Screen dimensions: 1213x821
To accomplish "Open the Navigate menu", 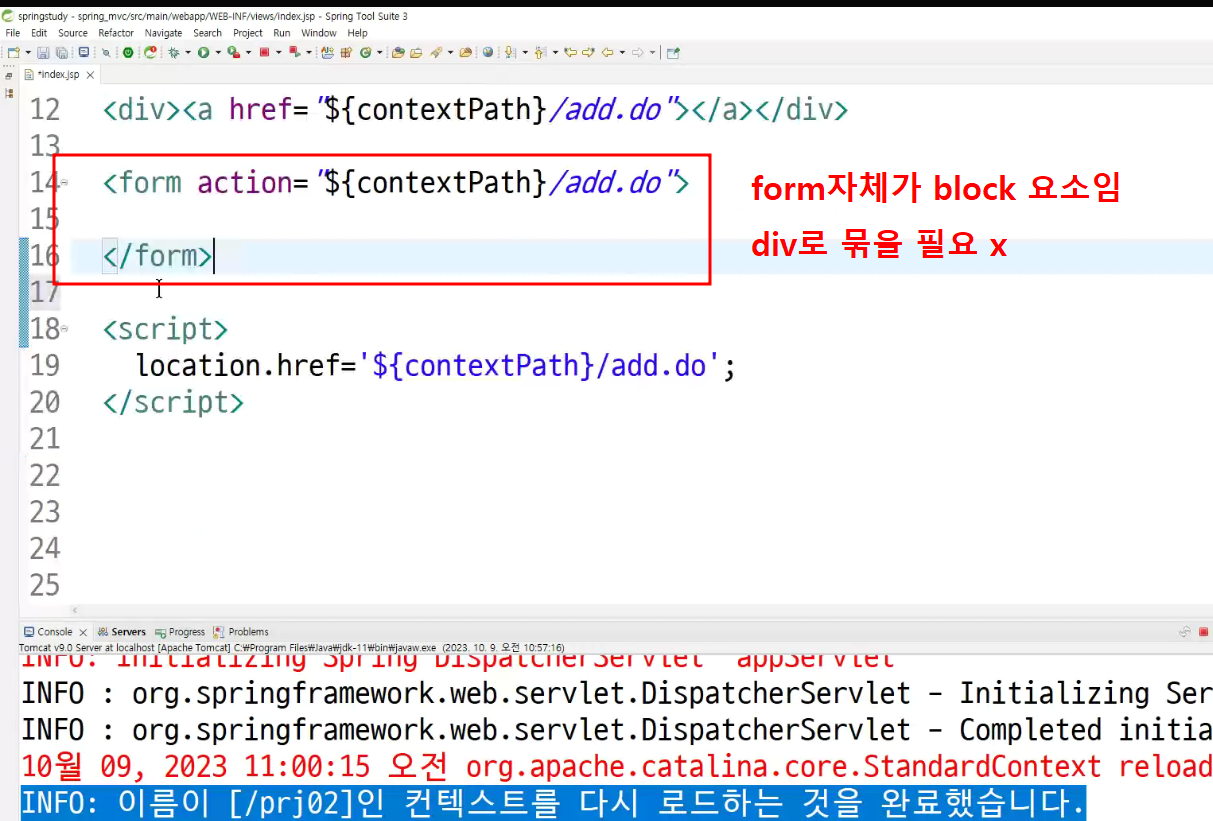I will click(x=164, y=33).
